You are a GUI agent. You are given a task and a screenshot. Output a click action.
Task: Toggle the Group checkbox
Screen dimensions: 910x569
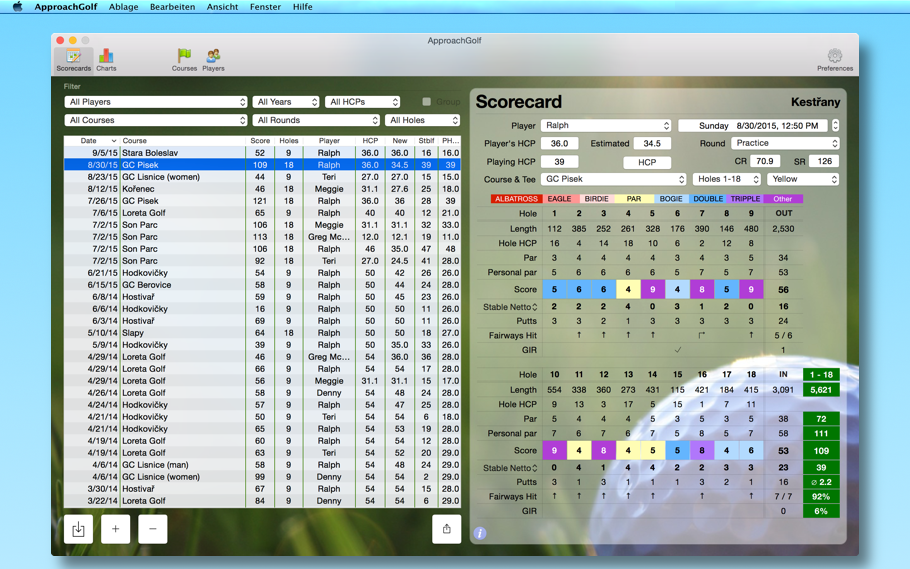point(427,102)
